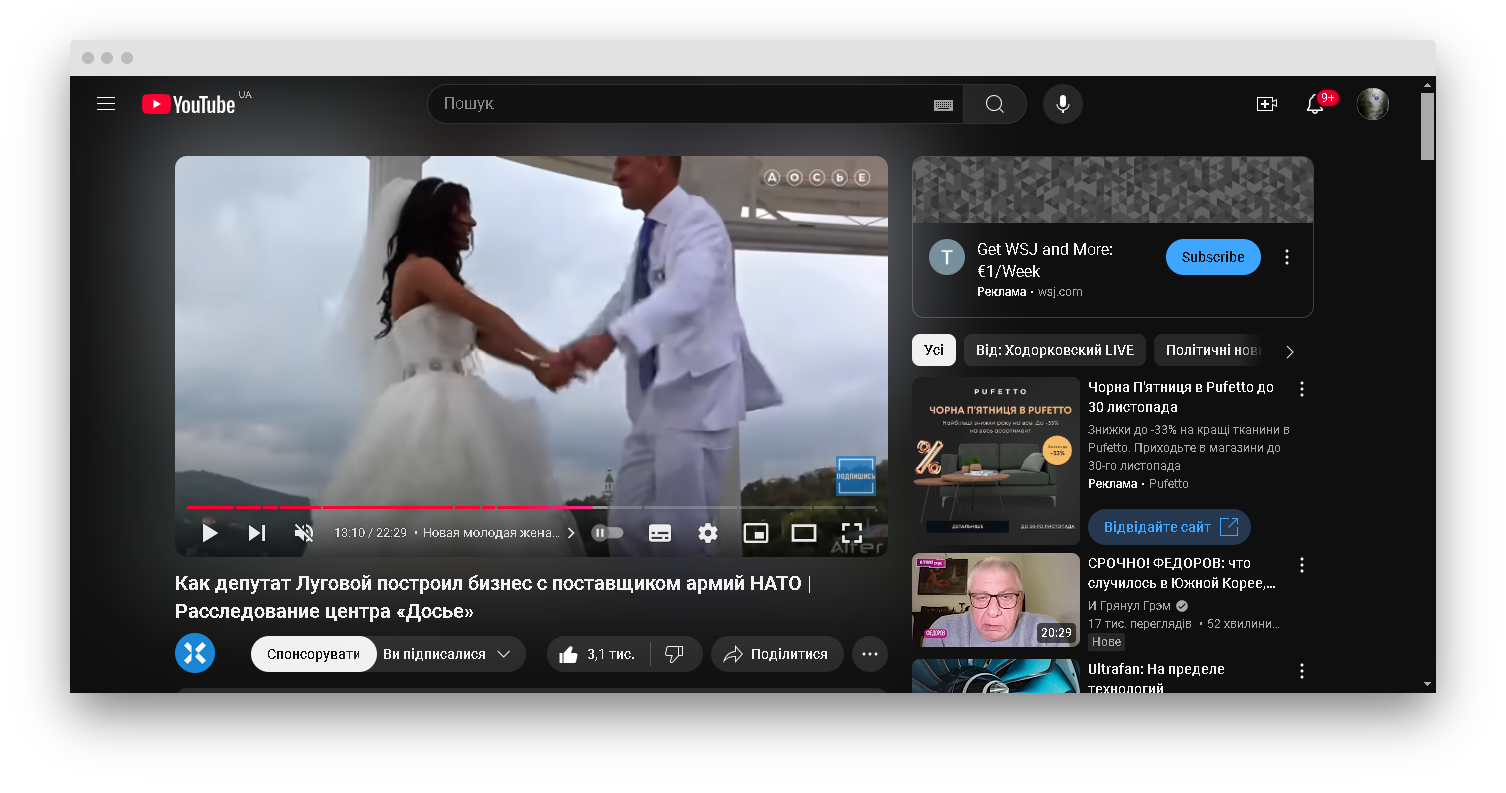Open Ultrafan: На пределе технологий video
Viewport: 1506px width, 793px height.
(1156, 679)
